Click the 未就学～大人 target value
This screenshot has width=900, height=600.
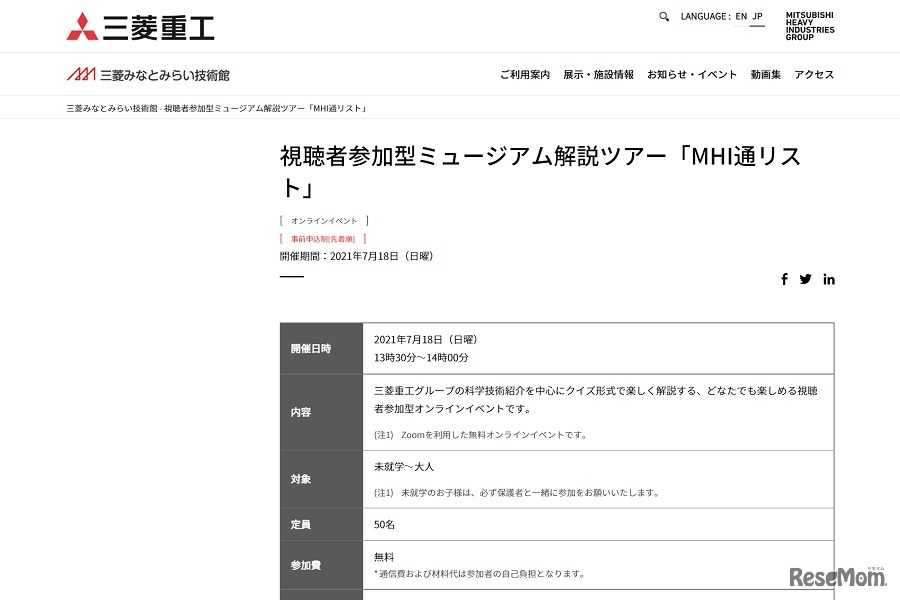pos(404,467)
